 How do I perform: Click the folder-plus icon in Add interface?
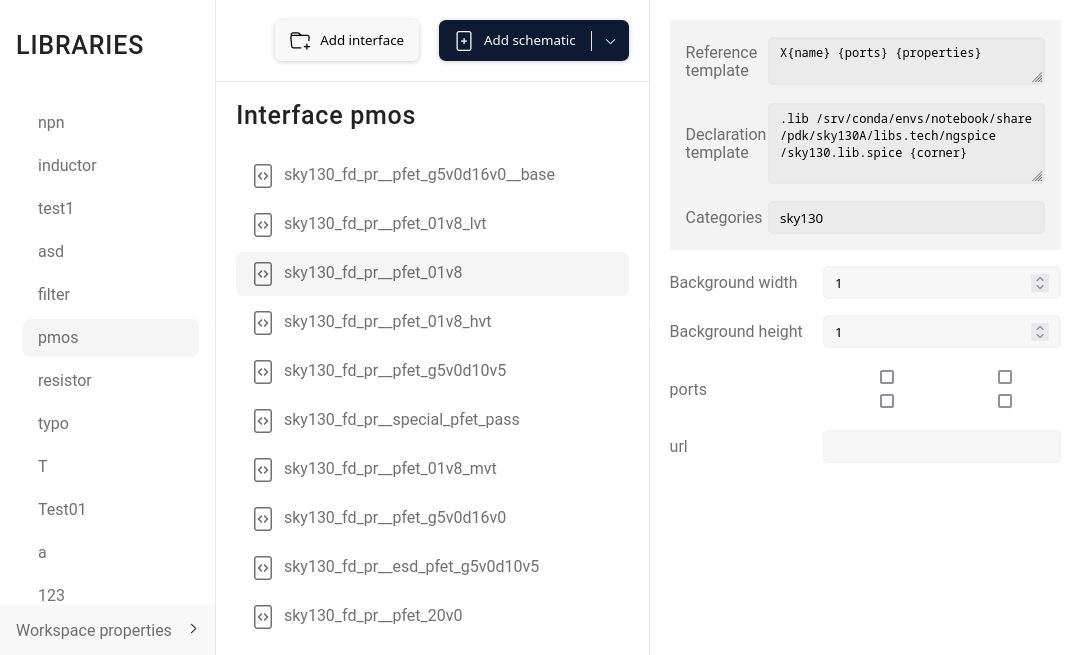(300, 41)
